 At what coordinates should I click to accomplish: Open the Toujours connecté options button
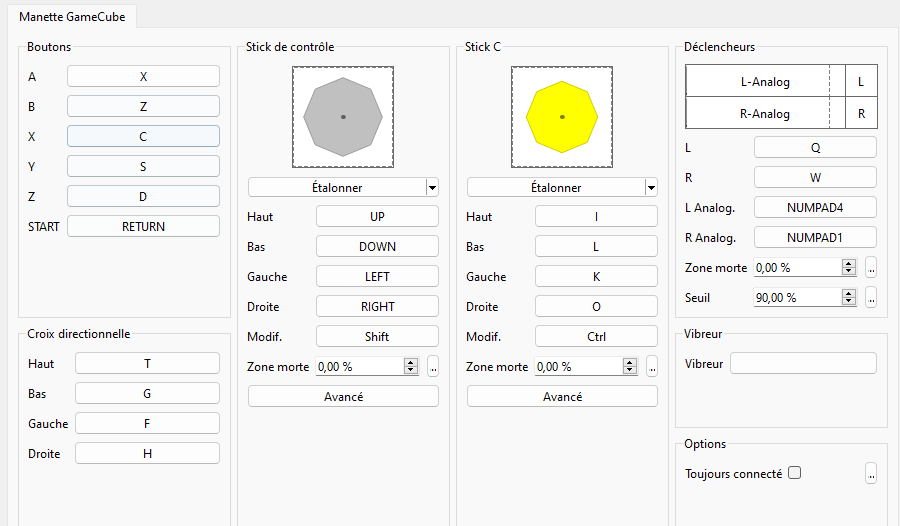(x=871, y=473)
